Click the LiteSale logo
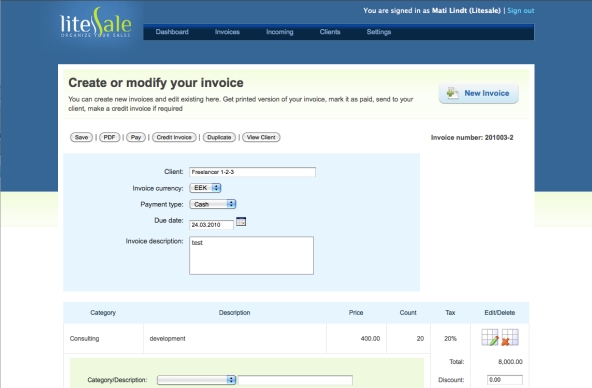This screenshot has width=592, height=388. 96,23
